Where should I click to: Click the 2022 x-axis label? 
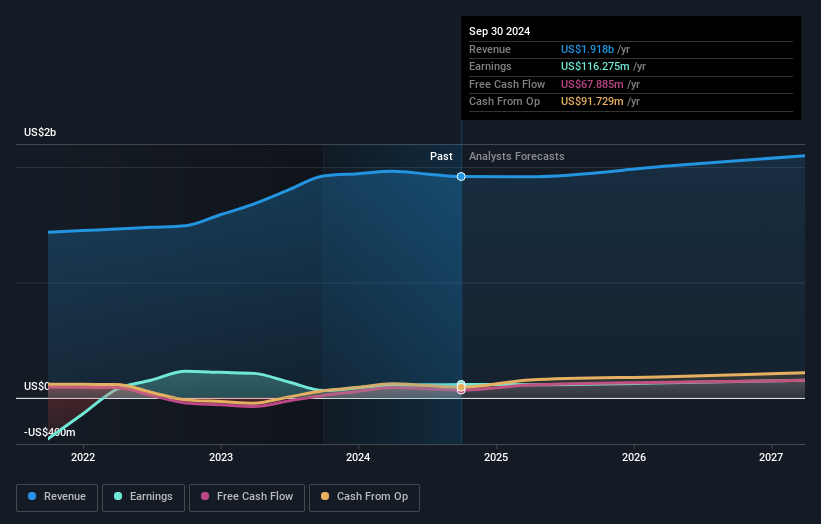tap(83, 457)
